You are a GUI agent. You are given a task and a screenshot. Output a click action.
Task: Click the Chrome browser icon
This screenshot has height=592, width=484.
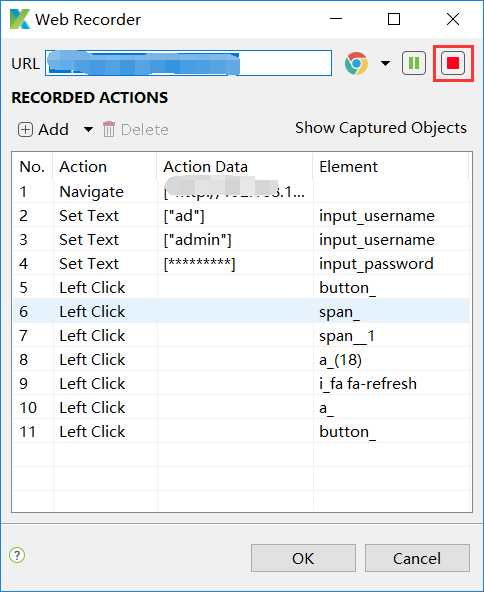point(356,63)
